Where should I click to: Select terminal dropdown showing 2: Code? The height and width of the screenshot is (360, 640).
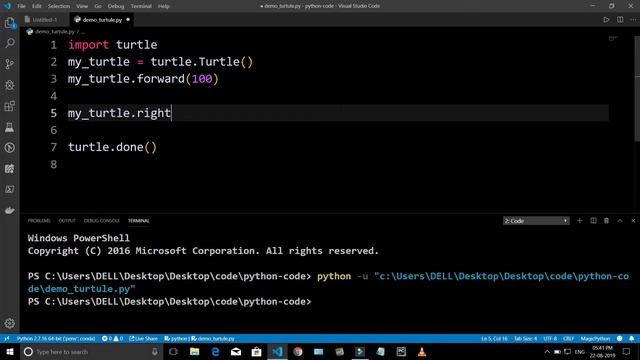pyautogui.click(x=536, y=221)
